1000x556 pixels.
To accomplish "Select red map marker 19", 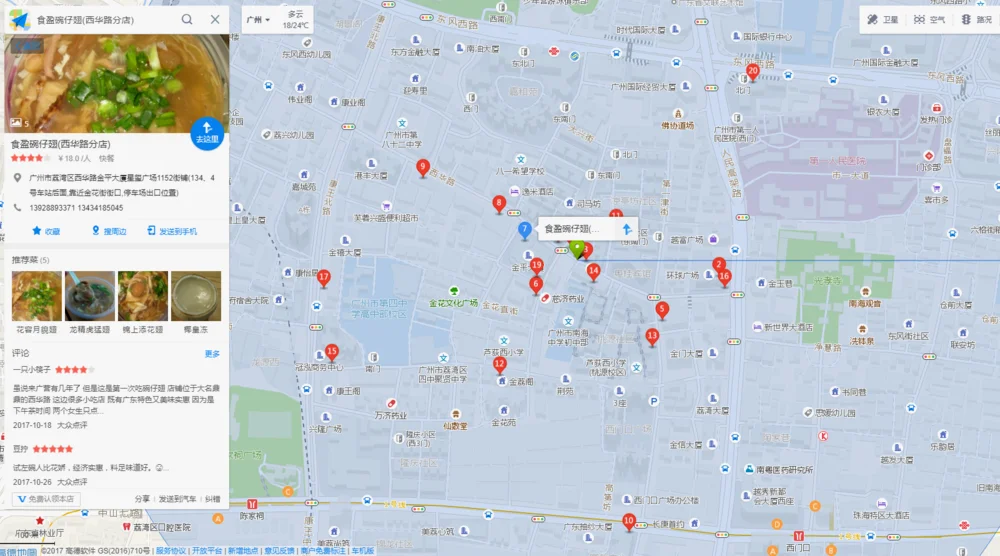I will point(537,265).
